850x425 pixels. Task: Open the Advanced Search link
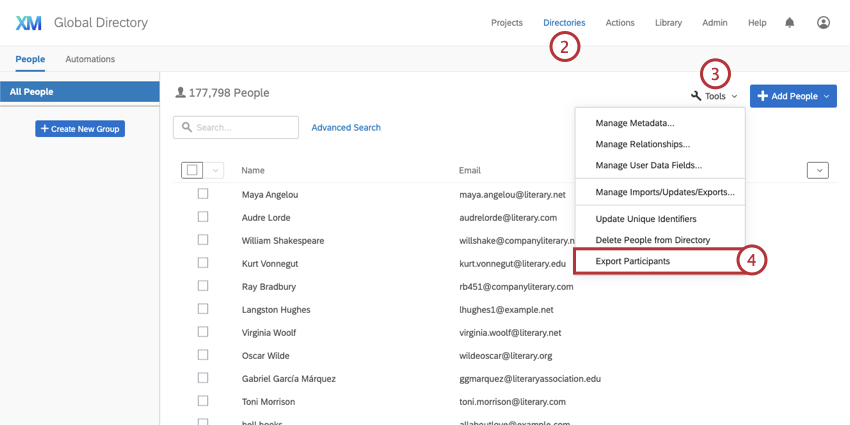346,128
